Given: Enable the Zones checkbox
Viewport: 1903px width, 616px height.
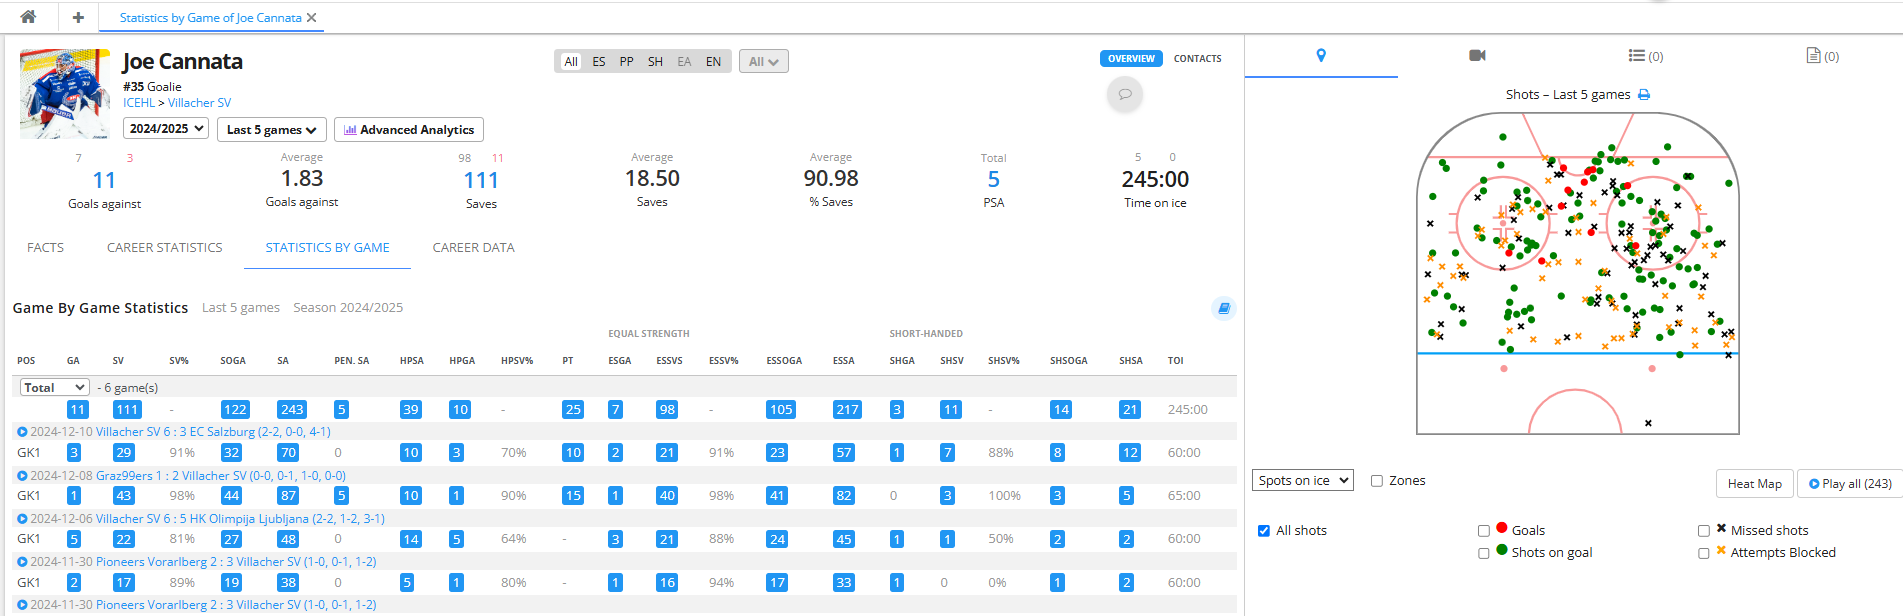Looking at the screenshot, I should point(1377,481).
